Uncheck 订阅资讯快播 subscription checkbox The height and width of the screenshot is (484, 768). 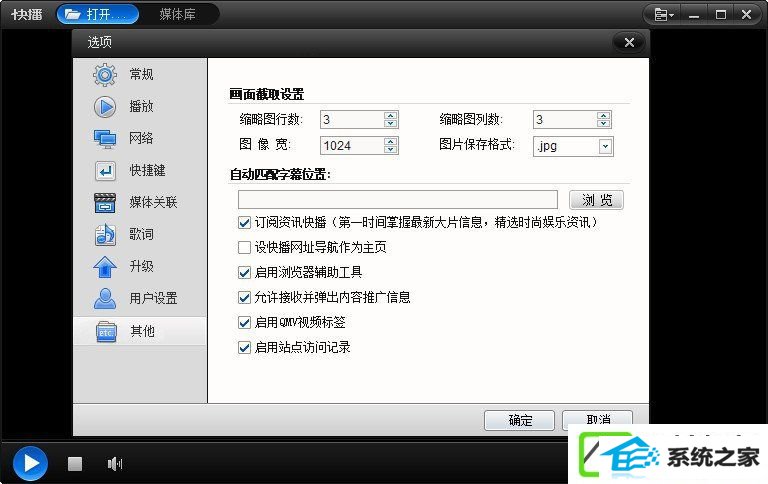(244, 223)
